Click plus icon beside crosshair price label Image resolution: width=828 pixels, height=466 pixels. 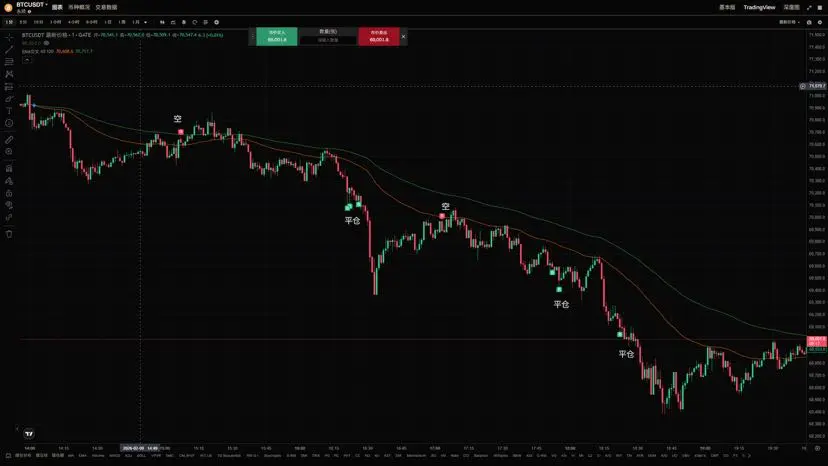coord(802,86)
